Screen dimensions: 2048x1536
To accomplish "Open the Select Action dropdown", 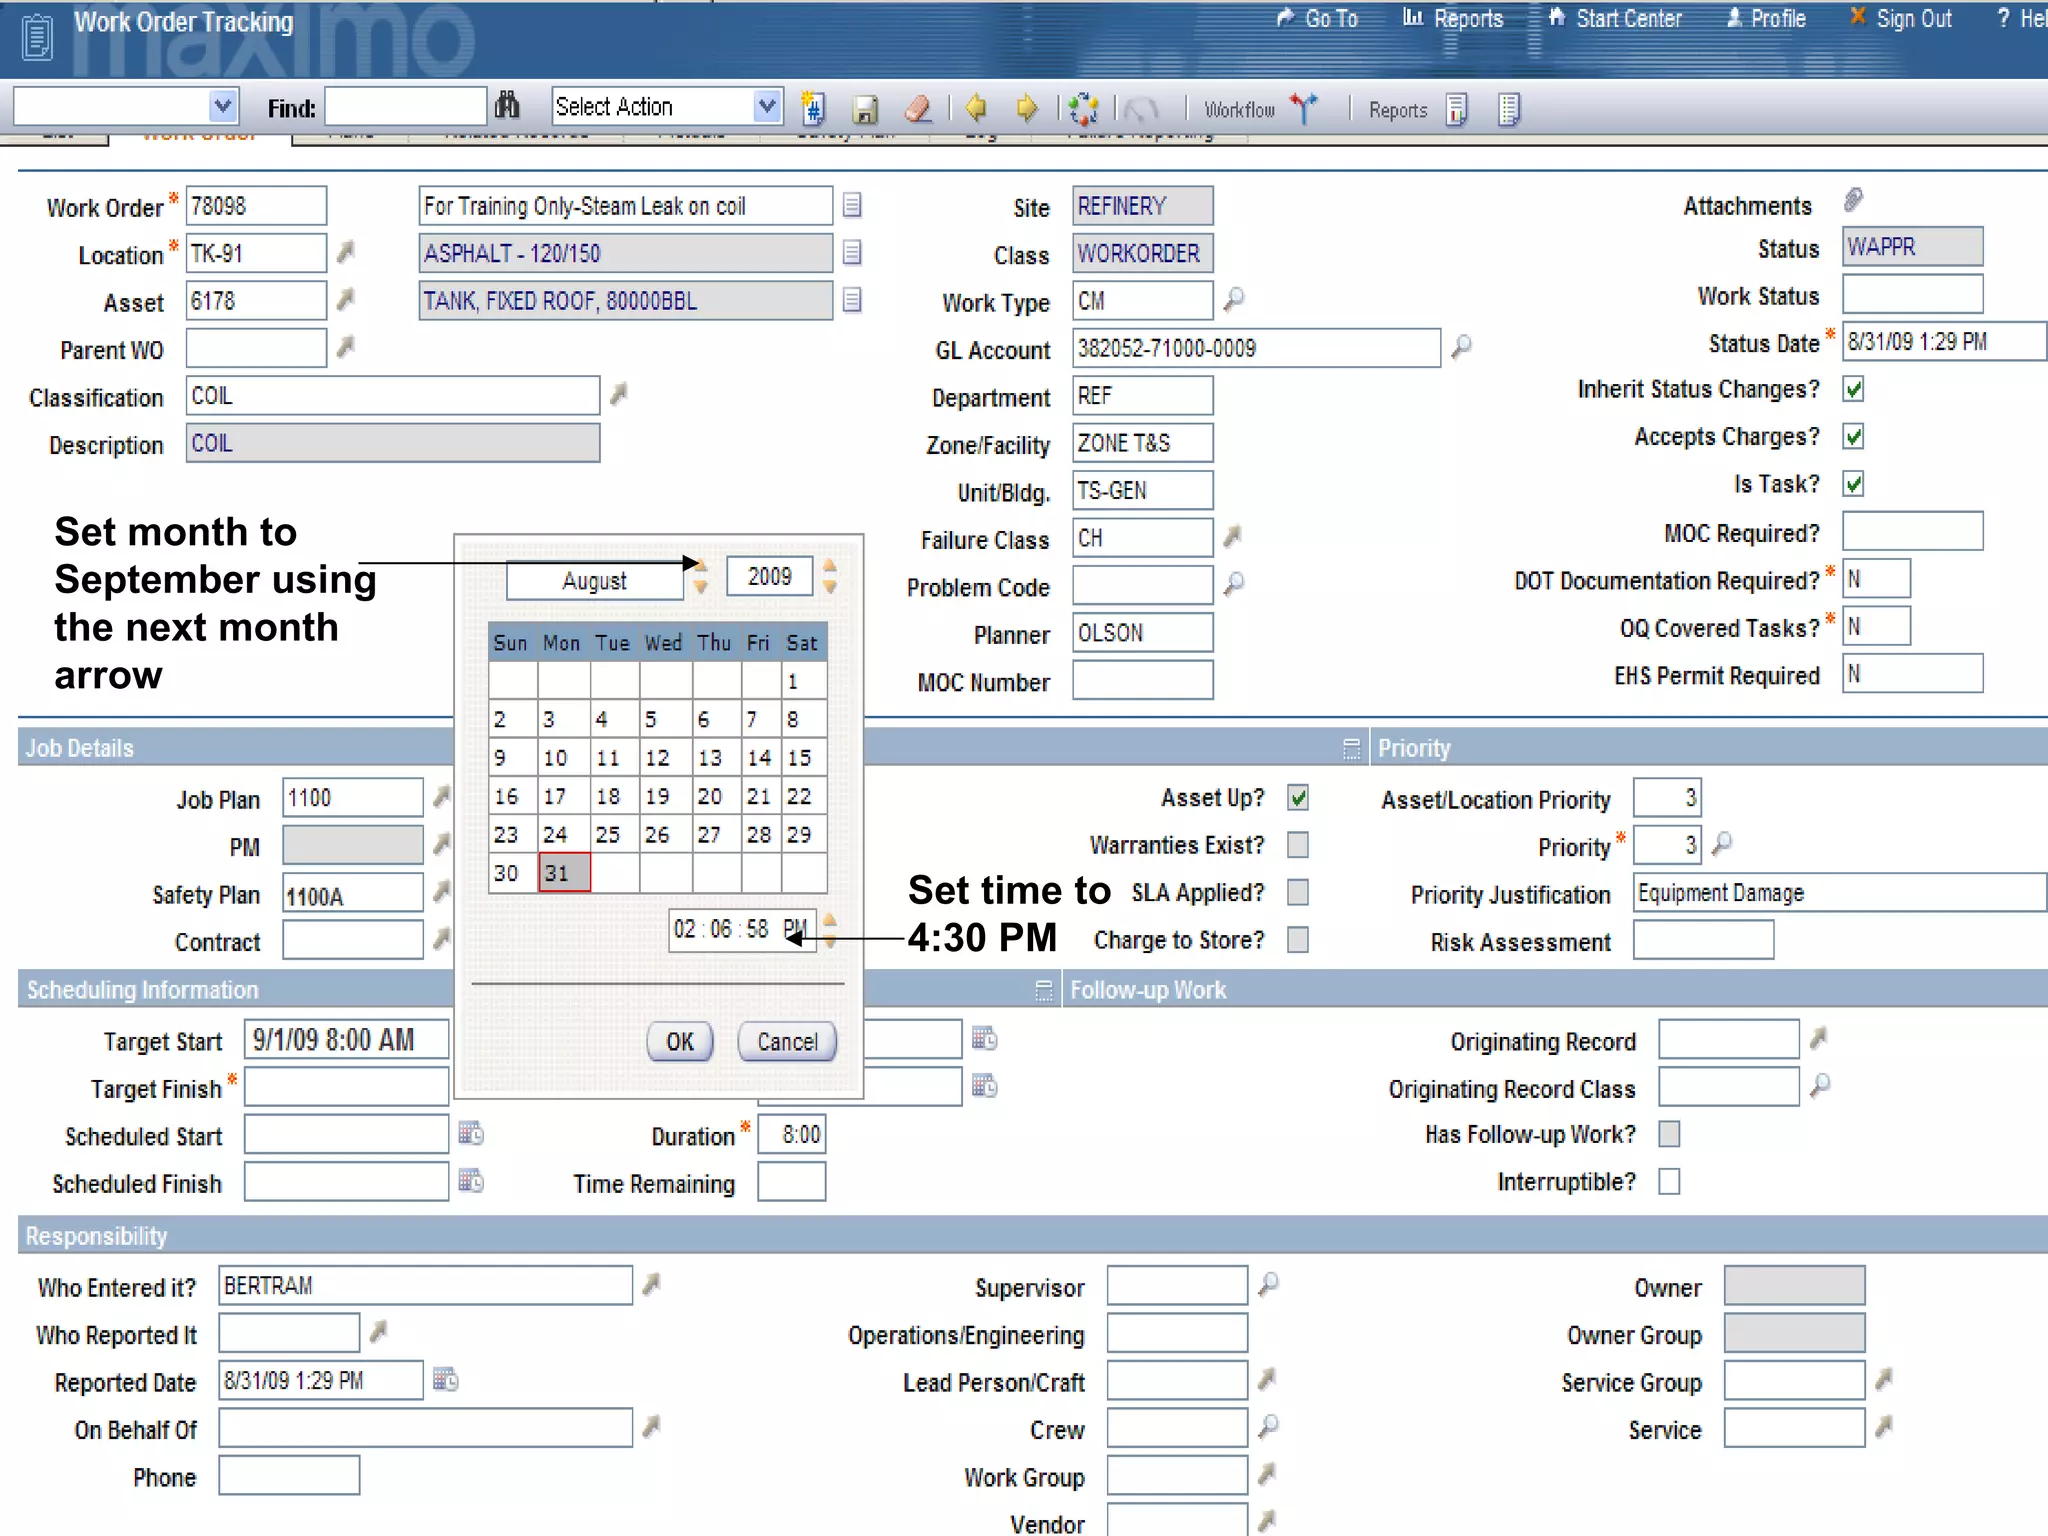I will pos(766,106).
